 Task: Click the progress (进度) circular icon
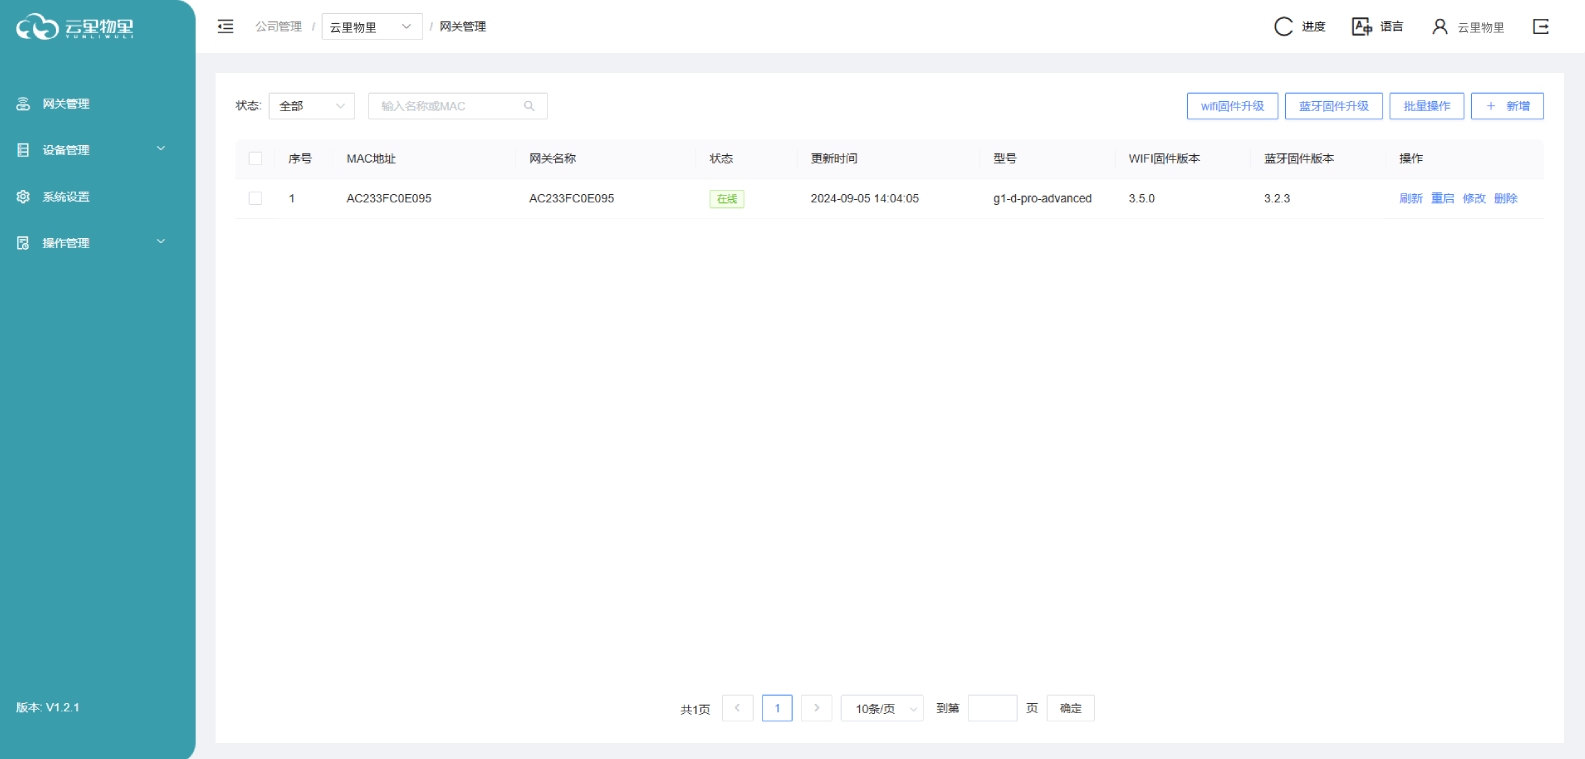point(1283,27)
